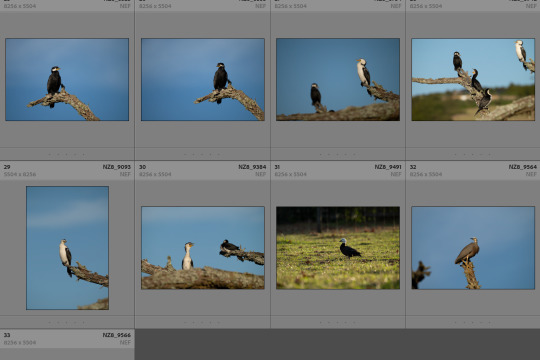
Task: Select photo showing four cormorants on branches
Action: (x=473, y=80)
